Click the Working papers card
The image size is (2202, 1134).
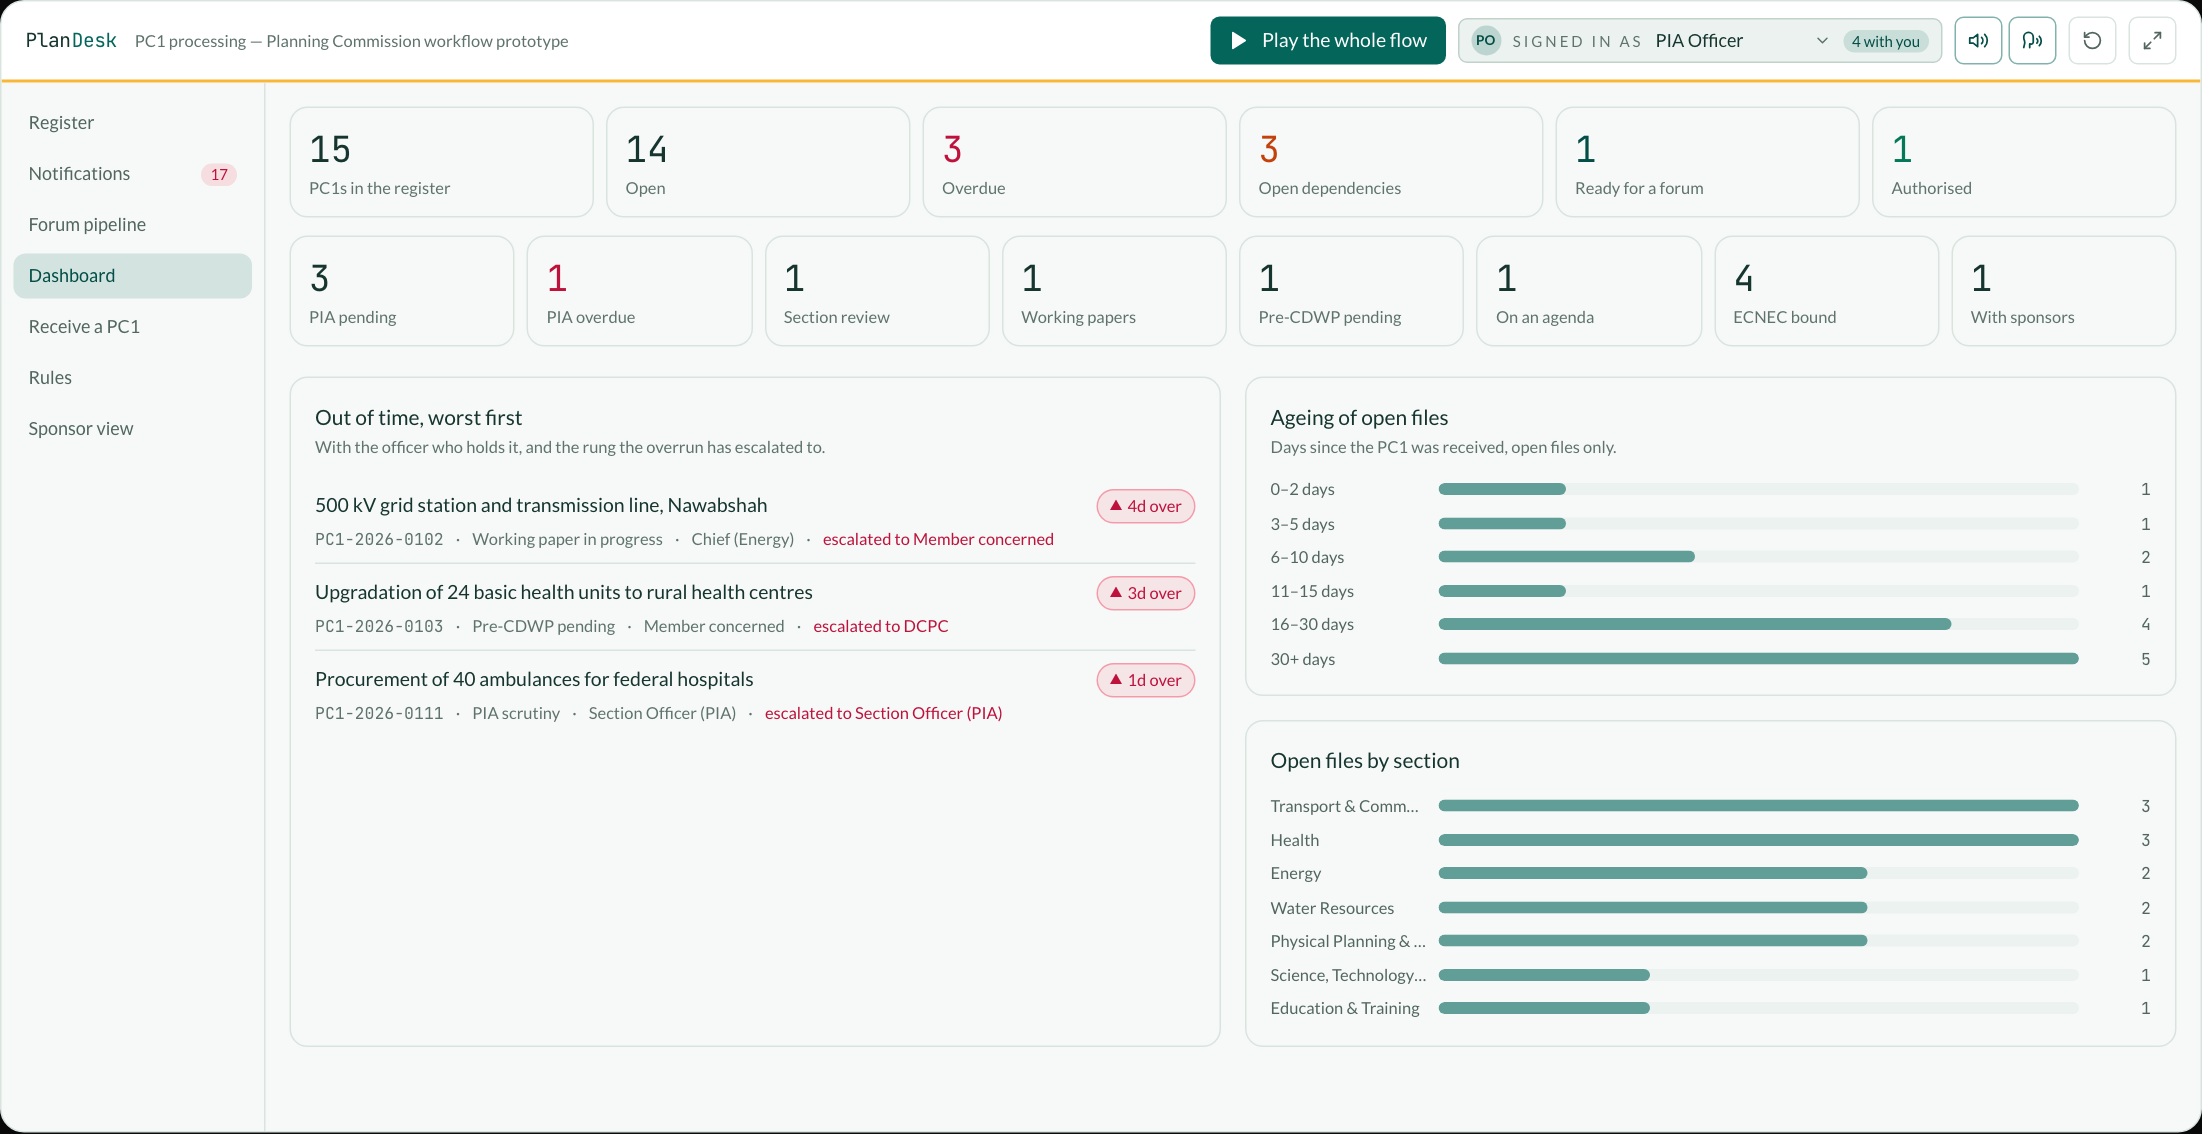pyautogui.click(x=1114, y=291)
